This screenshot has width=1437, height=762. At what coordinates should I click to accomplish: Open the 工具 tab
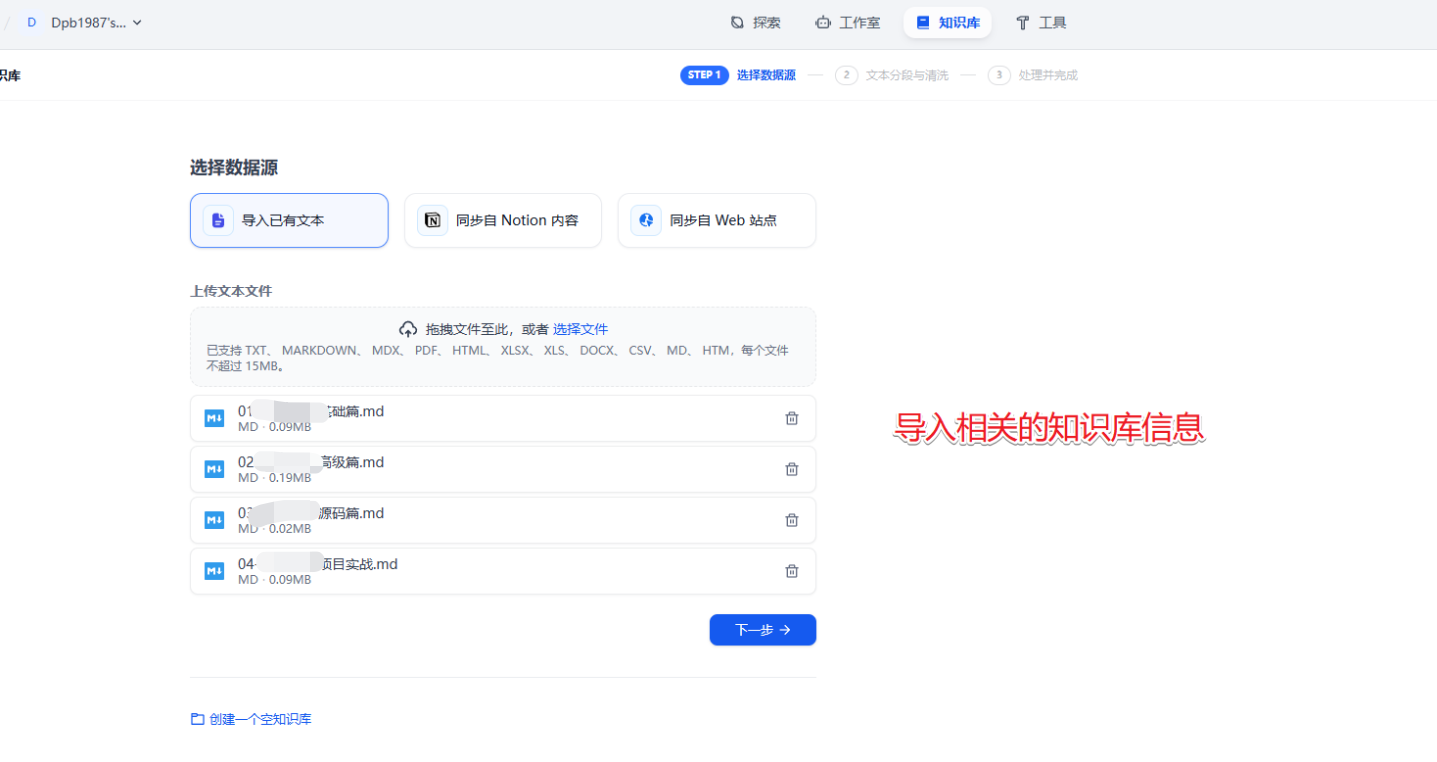(x=1041, y=22)
